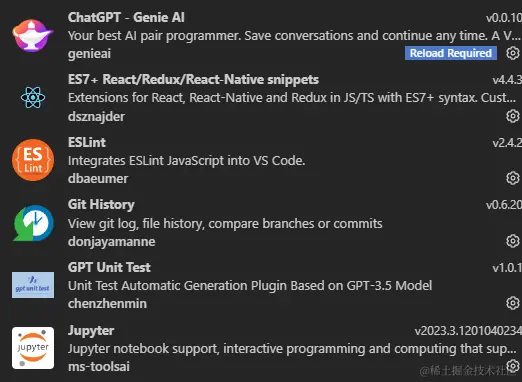Select the Jupyter extension title
The image size is (522, 382).
coord(91,330)
